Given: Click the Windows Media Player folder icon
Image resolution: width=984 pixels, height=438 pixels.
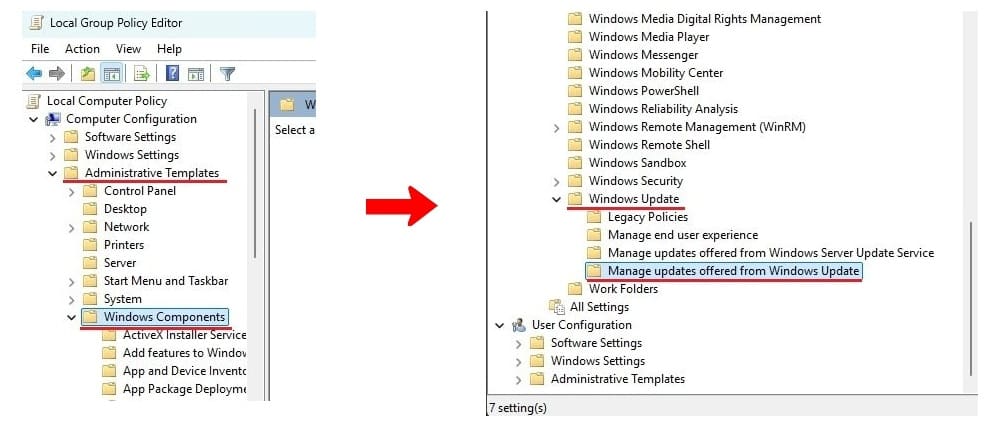Looking at the screenshot, I should tap(575, 37).
